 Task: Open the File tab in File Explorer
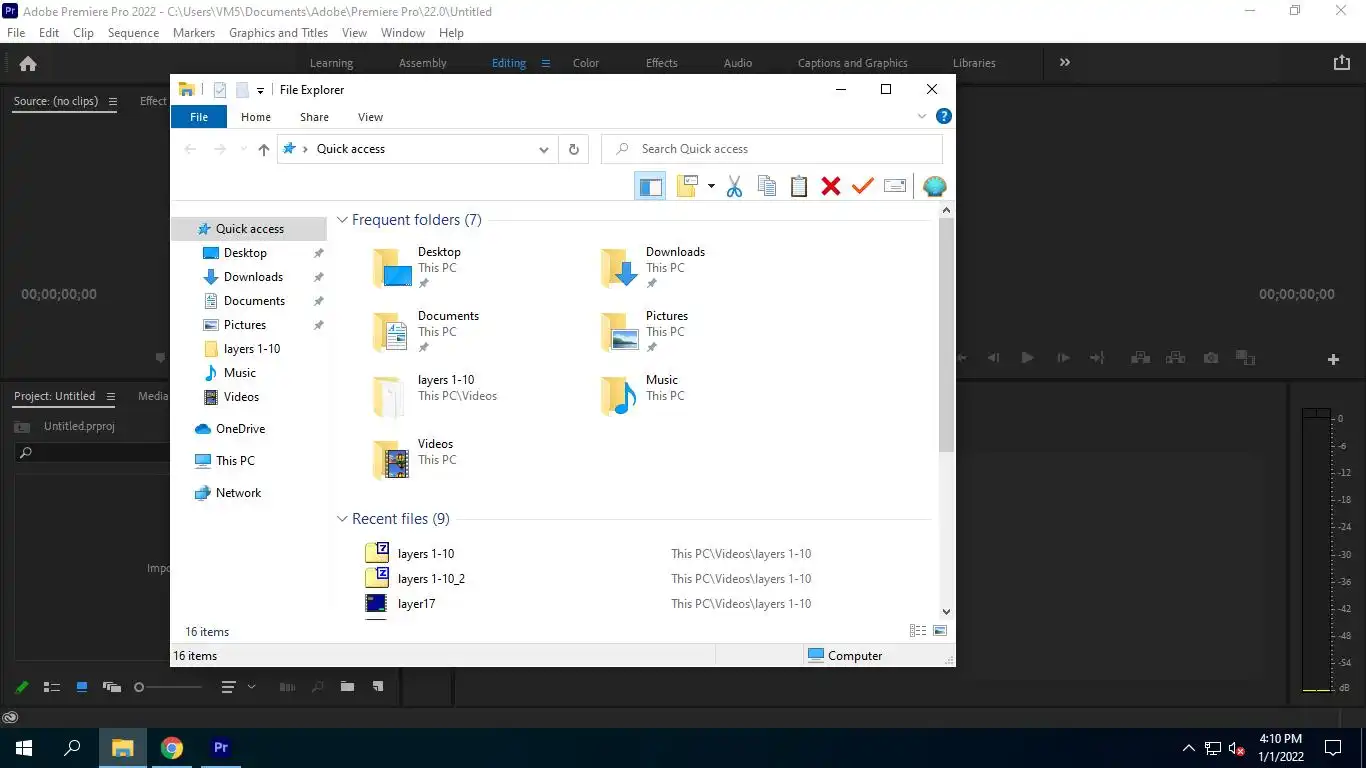click(199, 117)
